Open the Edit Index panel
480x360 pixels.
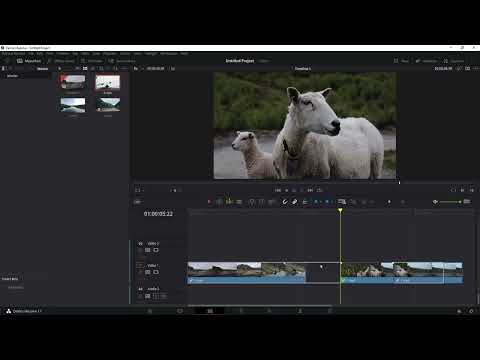(91, 61)
